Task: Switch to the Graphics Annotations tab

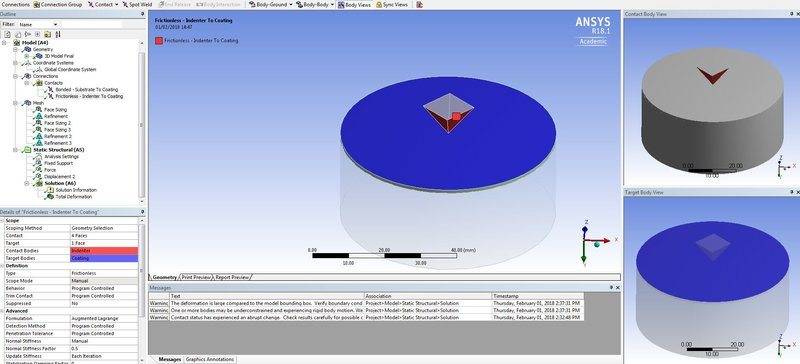Action: pyautogui.click(x=210, y=359)
